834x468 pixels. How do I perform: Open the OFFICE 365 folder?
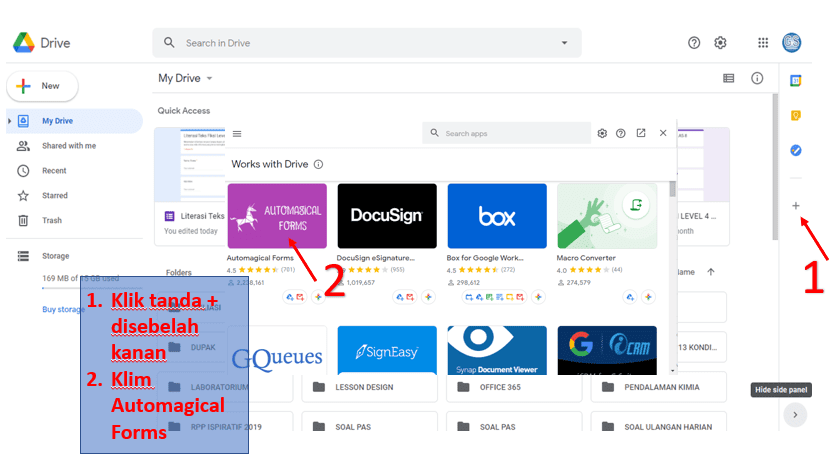tap(514, 387)
